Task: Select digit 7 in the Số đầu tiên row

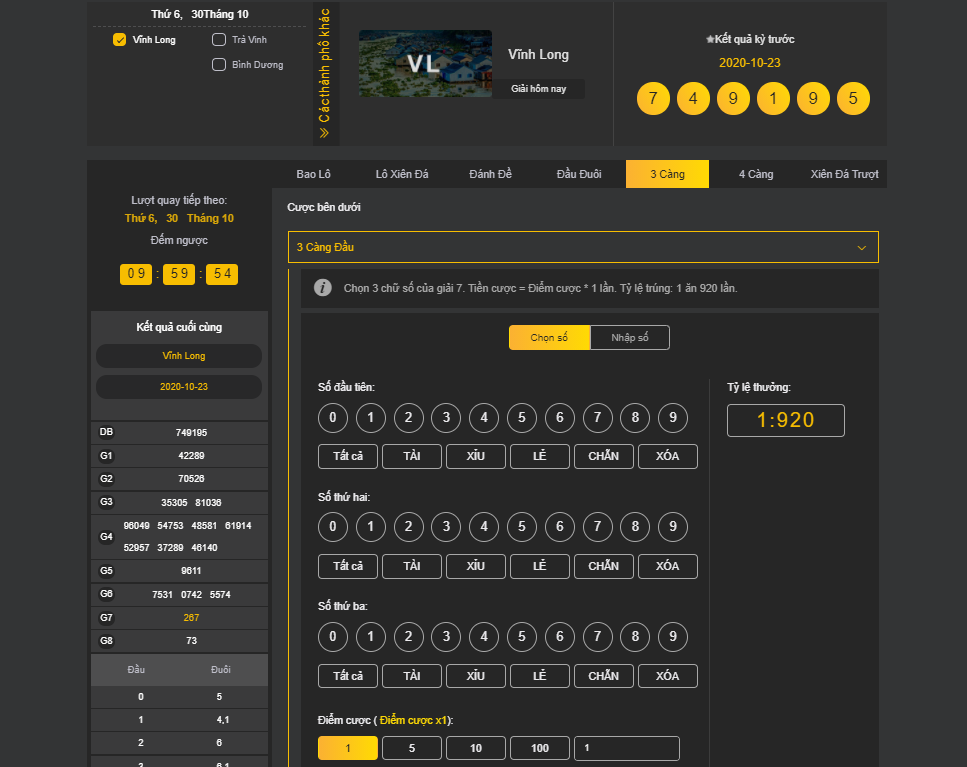Action: click(597, 417)
